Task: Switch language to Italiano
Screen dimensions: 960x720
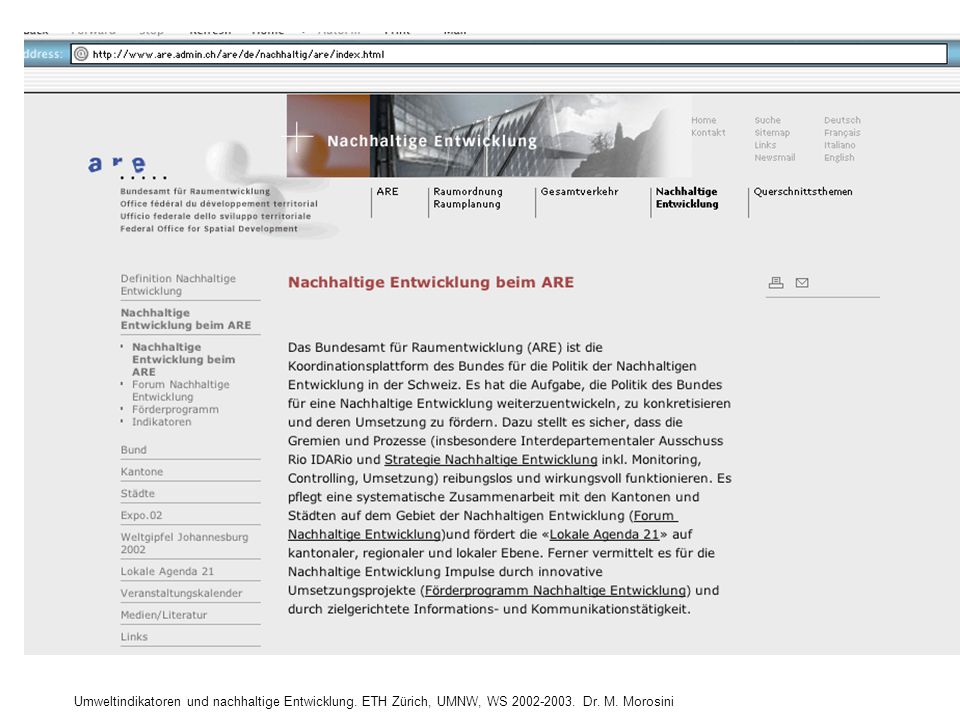Action: pos(839,145)
